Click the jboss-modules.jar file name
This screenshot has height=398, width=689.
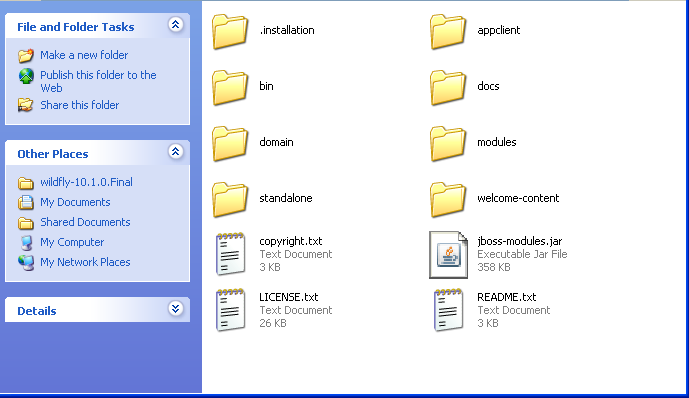(x=519, y=241)
